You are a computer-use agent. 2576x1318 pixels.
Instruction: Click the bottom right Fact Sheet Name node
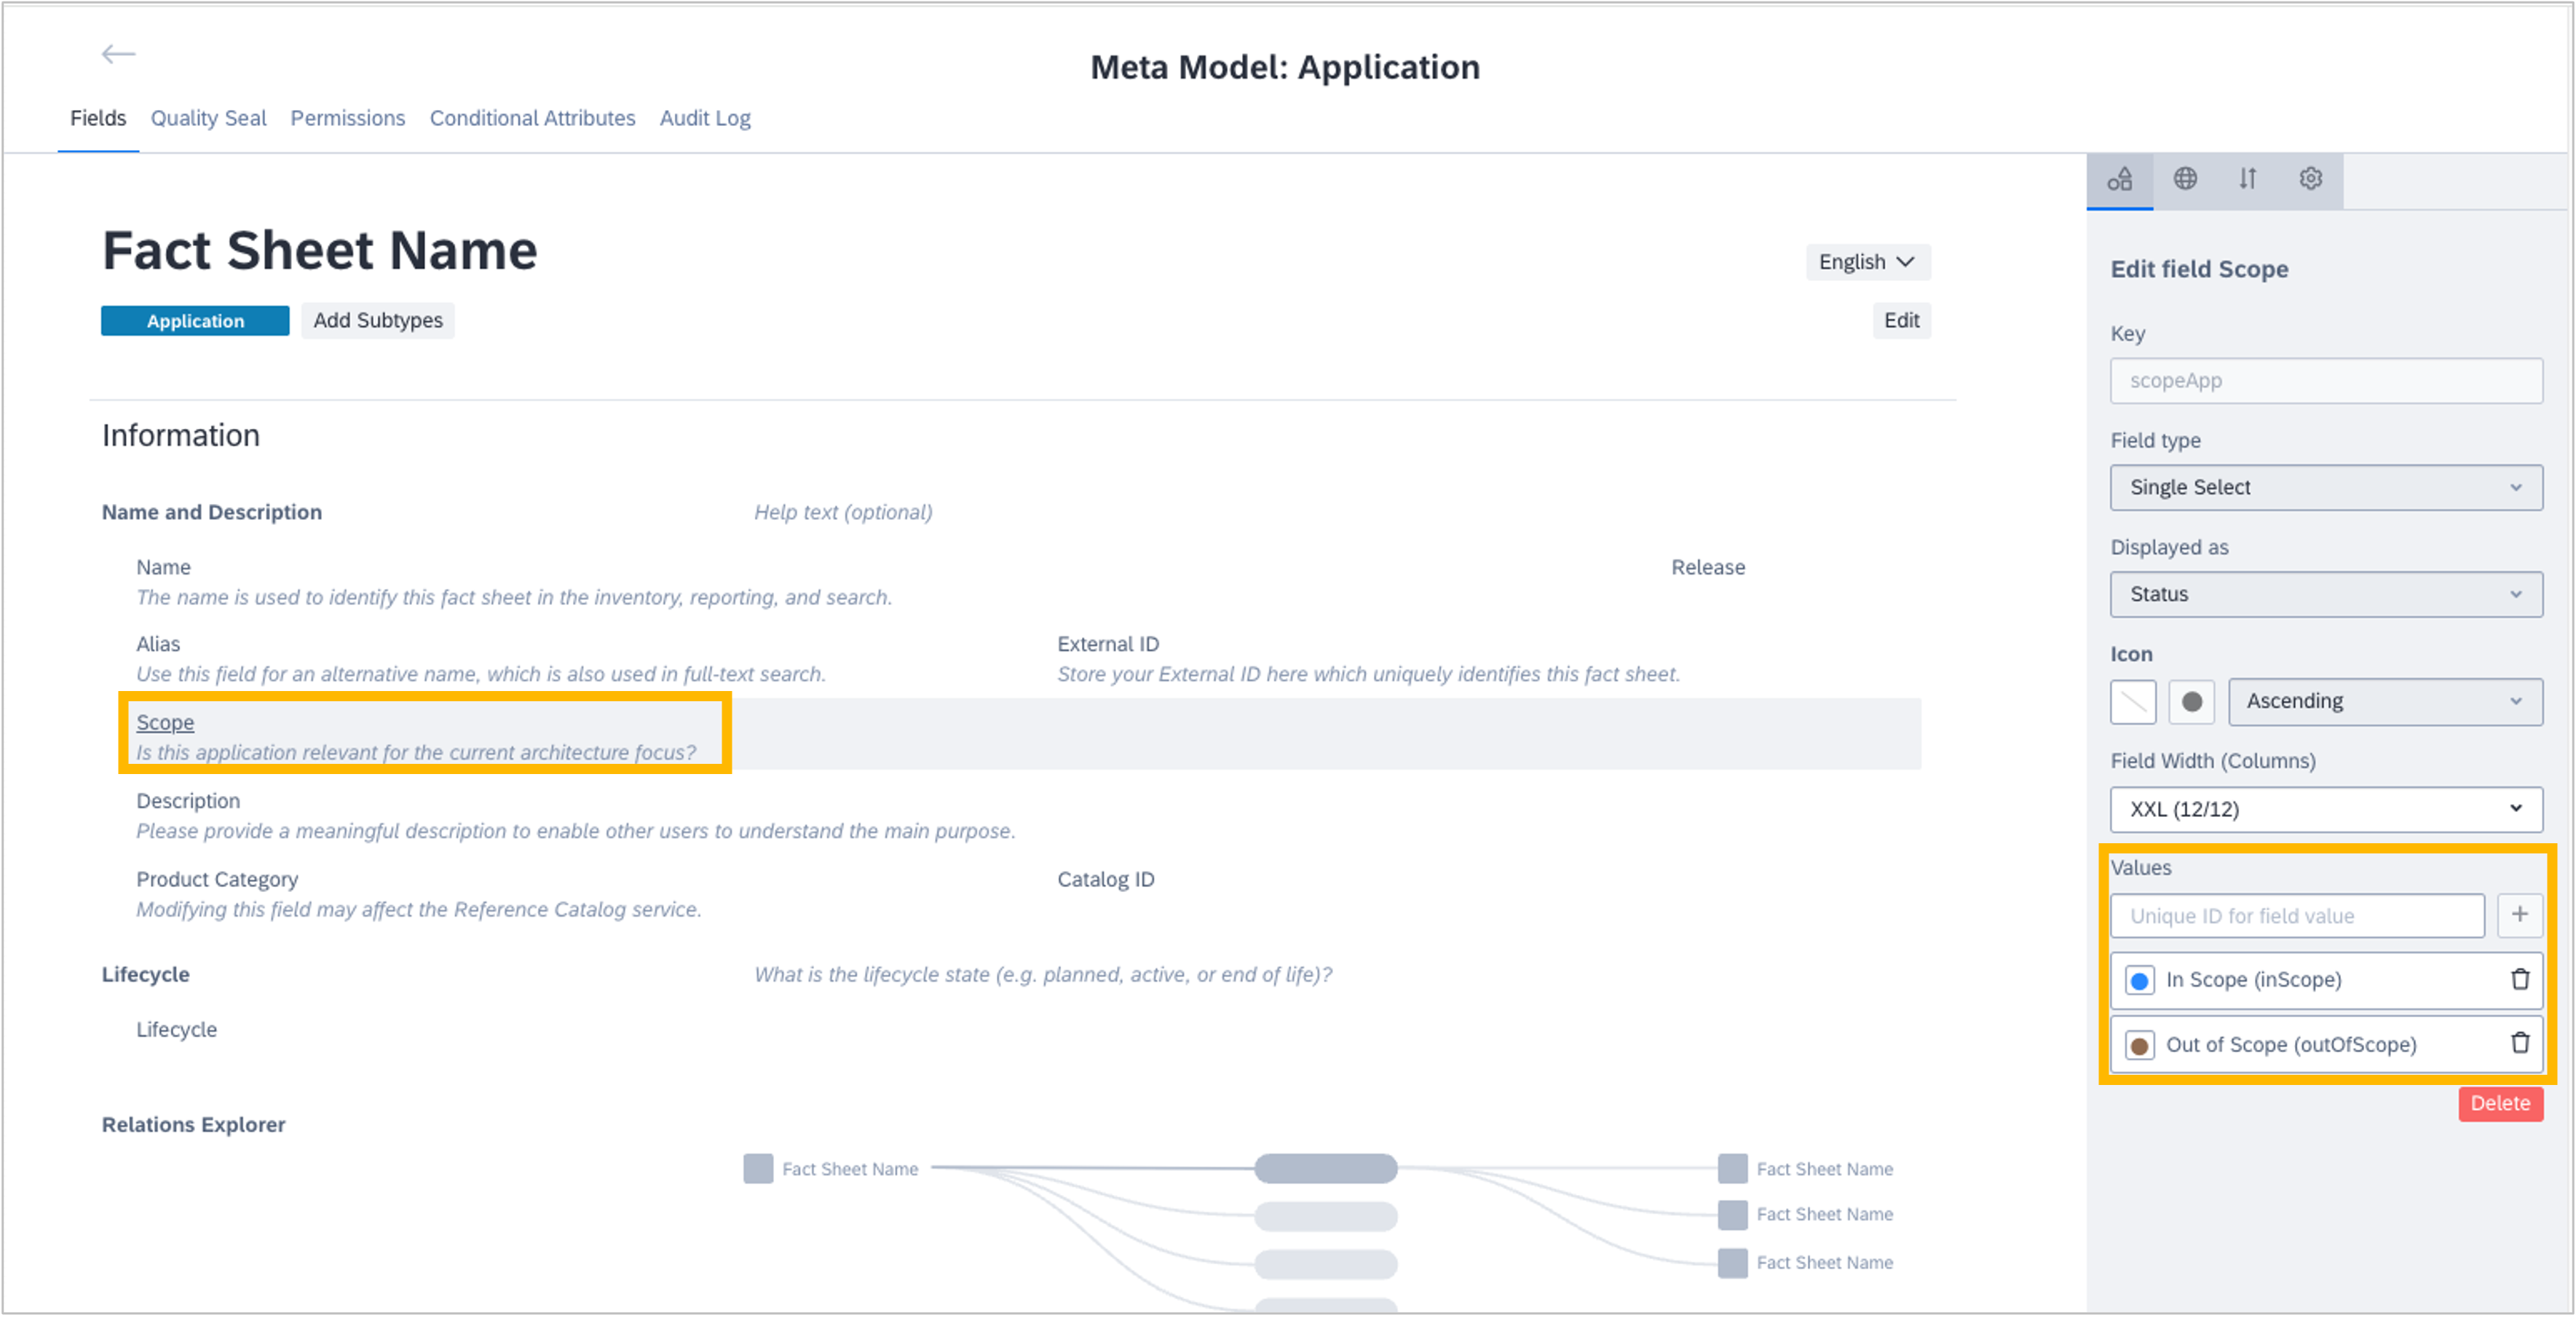pos(1732,1262)
